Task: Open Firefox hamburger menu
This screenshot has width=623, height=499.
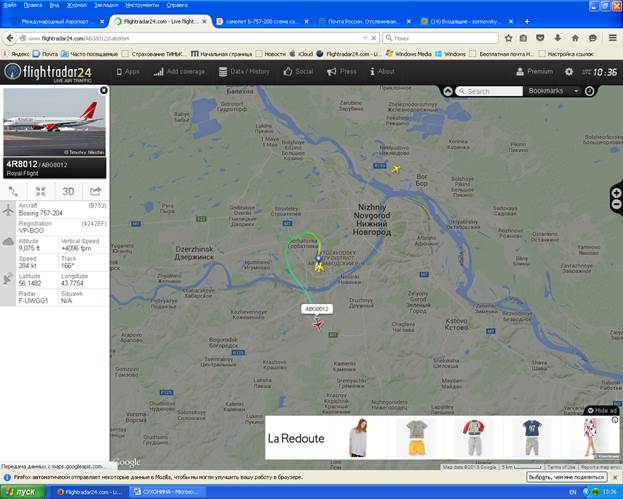Action: (x=613, y=38)
